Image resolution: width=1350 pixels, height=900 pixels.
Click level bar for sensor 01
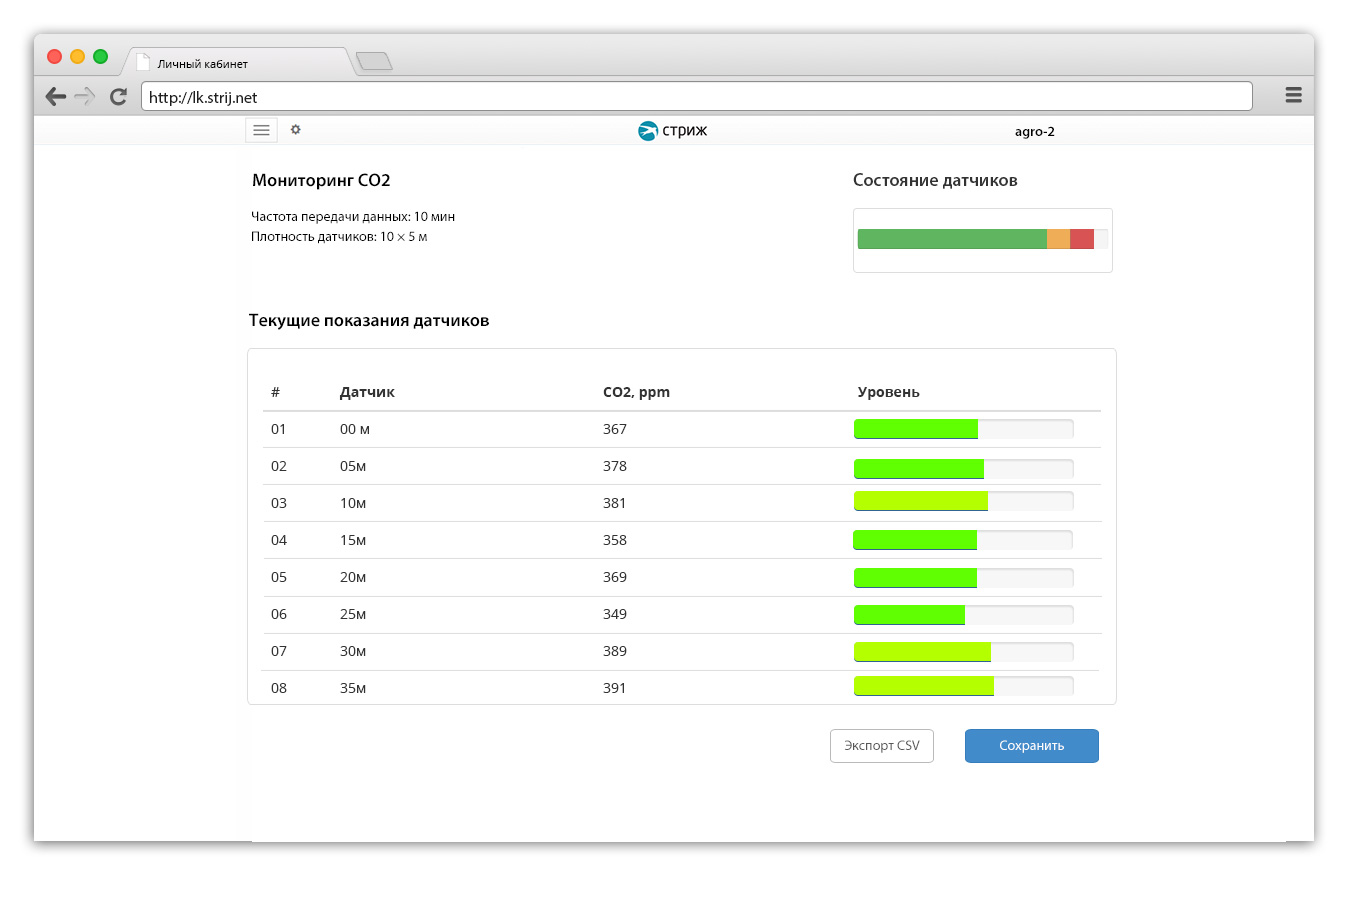963,429
